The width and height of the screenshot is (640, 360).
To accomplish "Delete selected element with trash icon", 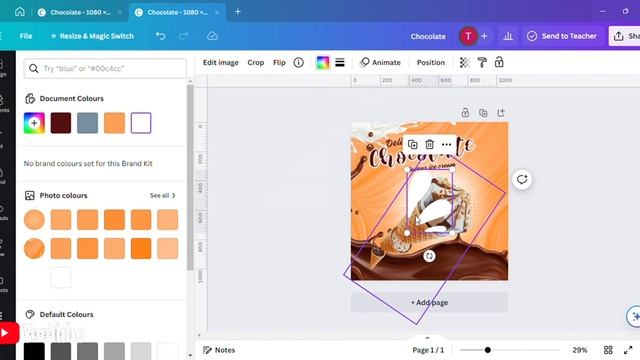I will pyautogui.click(x=429, y=144).
